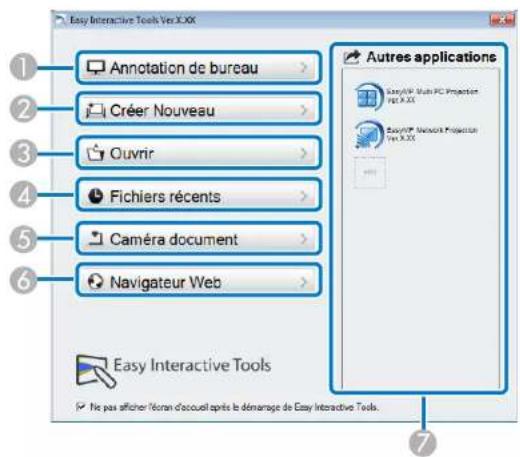This screenshot has height=457, width=520.
Task: Launch EasyMP Multi PC Projection icon
Action: click(369, 97)
